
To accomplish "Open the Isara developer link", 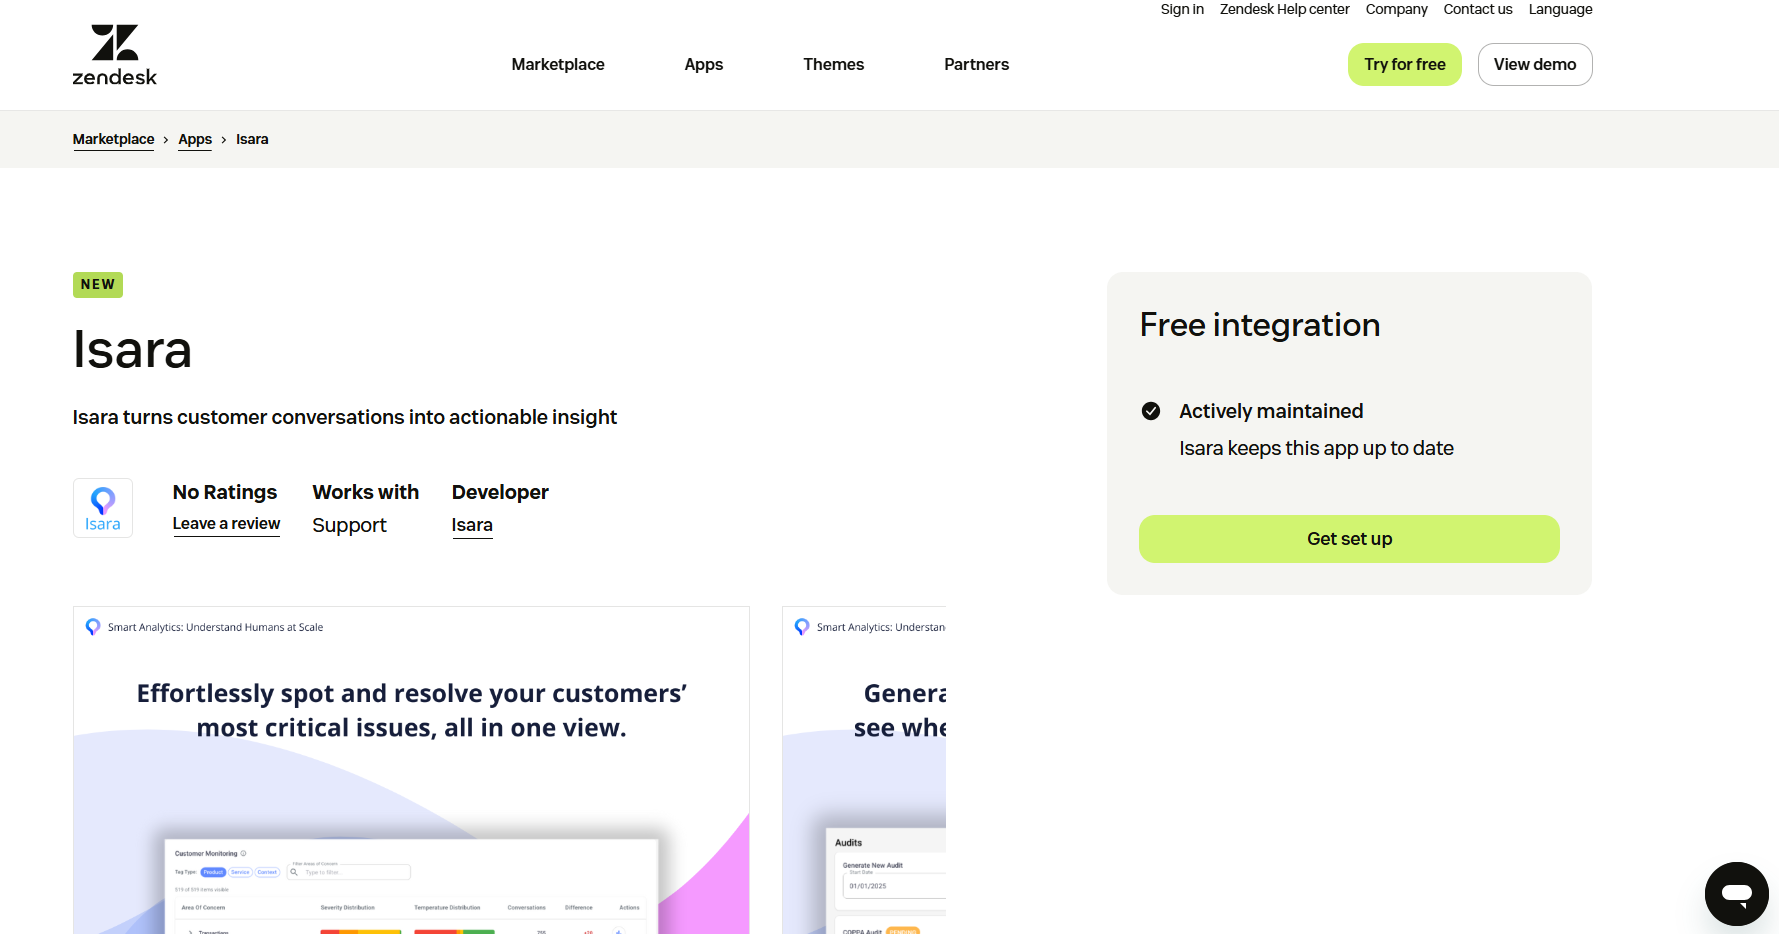I will click(472, 525).
